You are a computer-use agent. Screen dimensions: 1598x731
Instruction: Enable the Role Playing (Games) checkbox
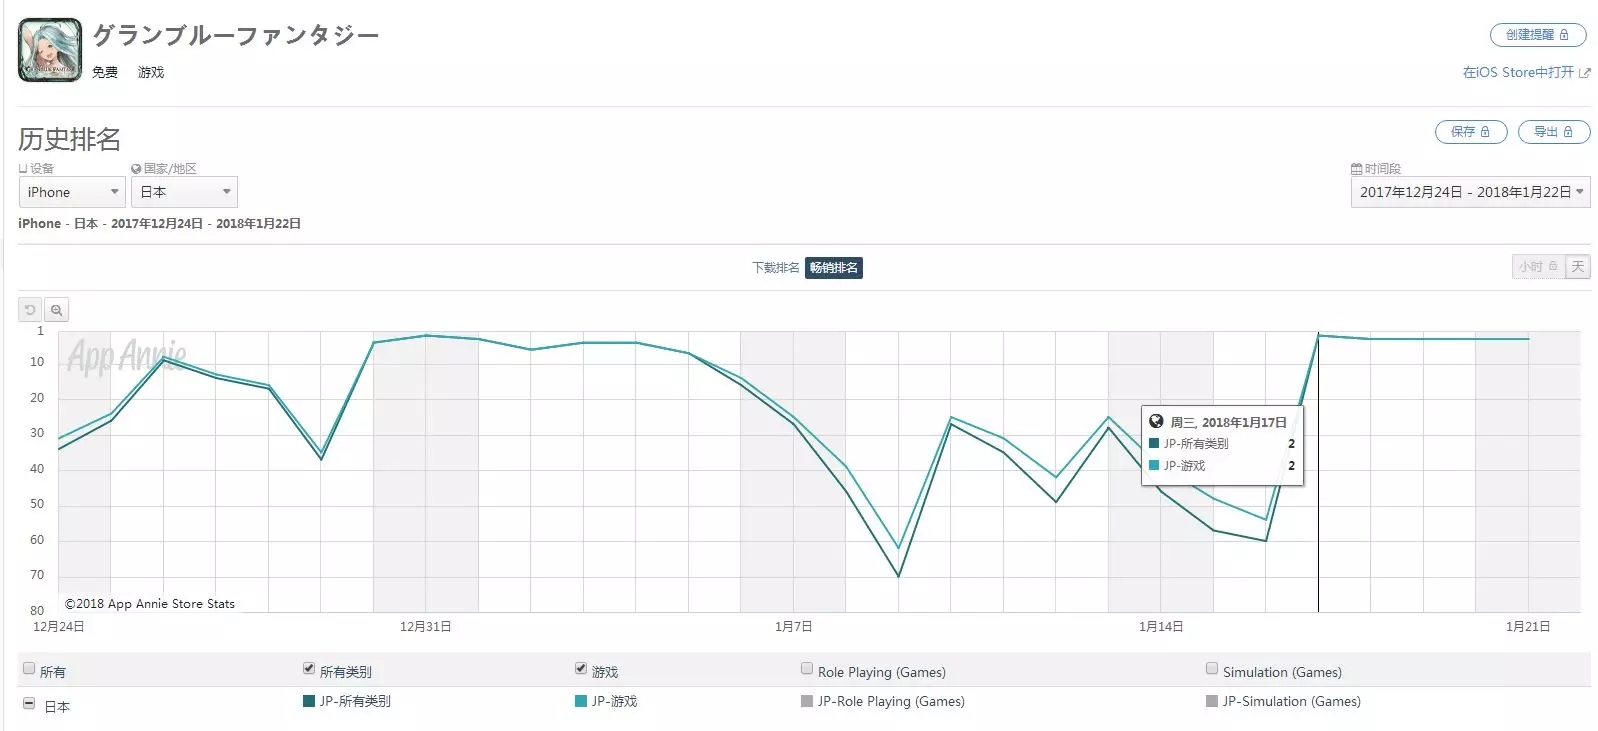[807, 668]
